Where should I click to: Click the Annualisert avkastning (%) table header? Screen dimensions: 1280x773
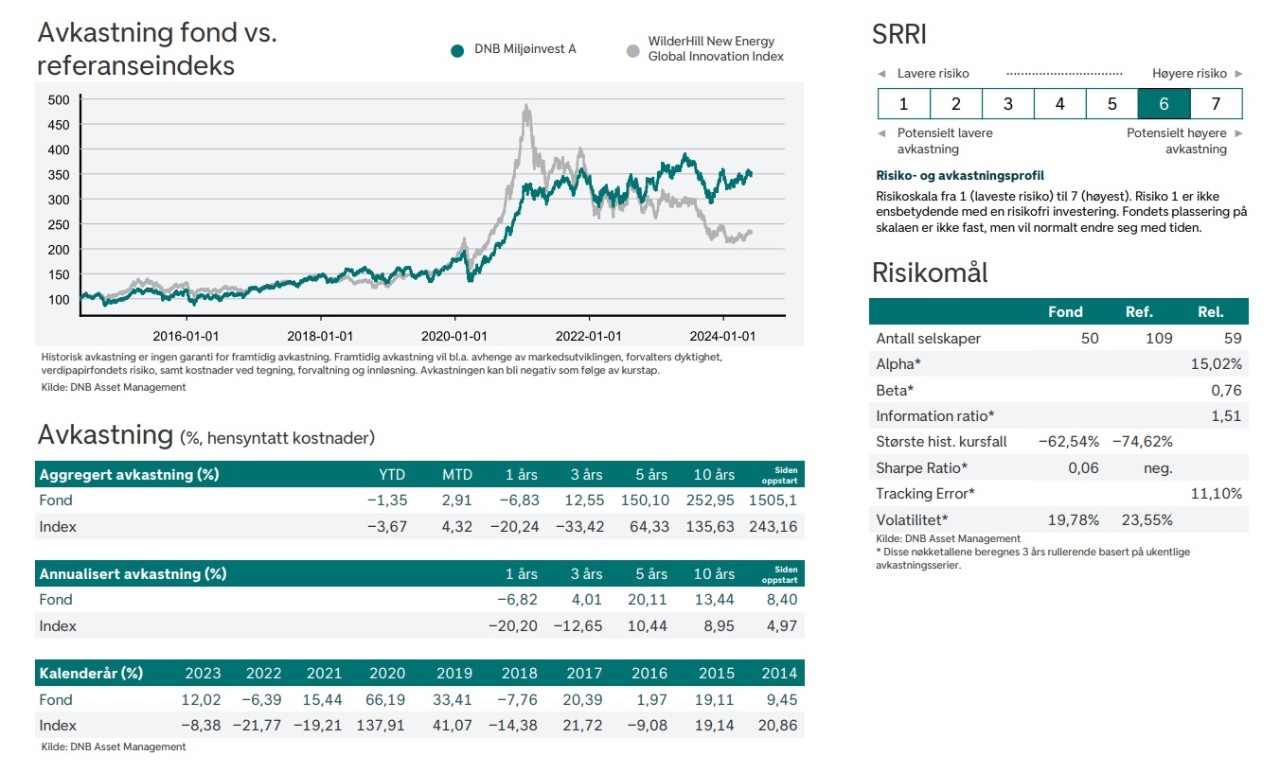pyautogui.click(x=133, y=574)
